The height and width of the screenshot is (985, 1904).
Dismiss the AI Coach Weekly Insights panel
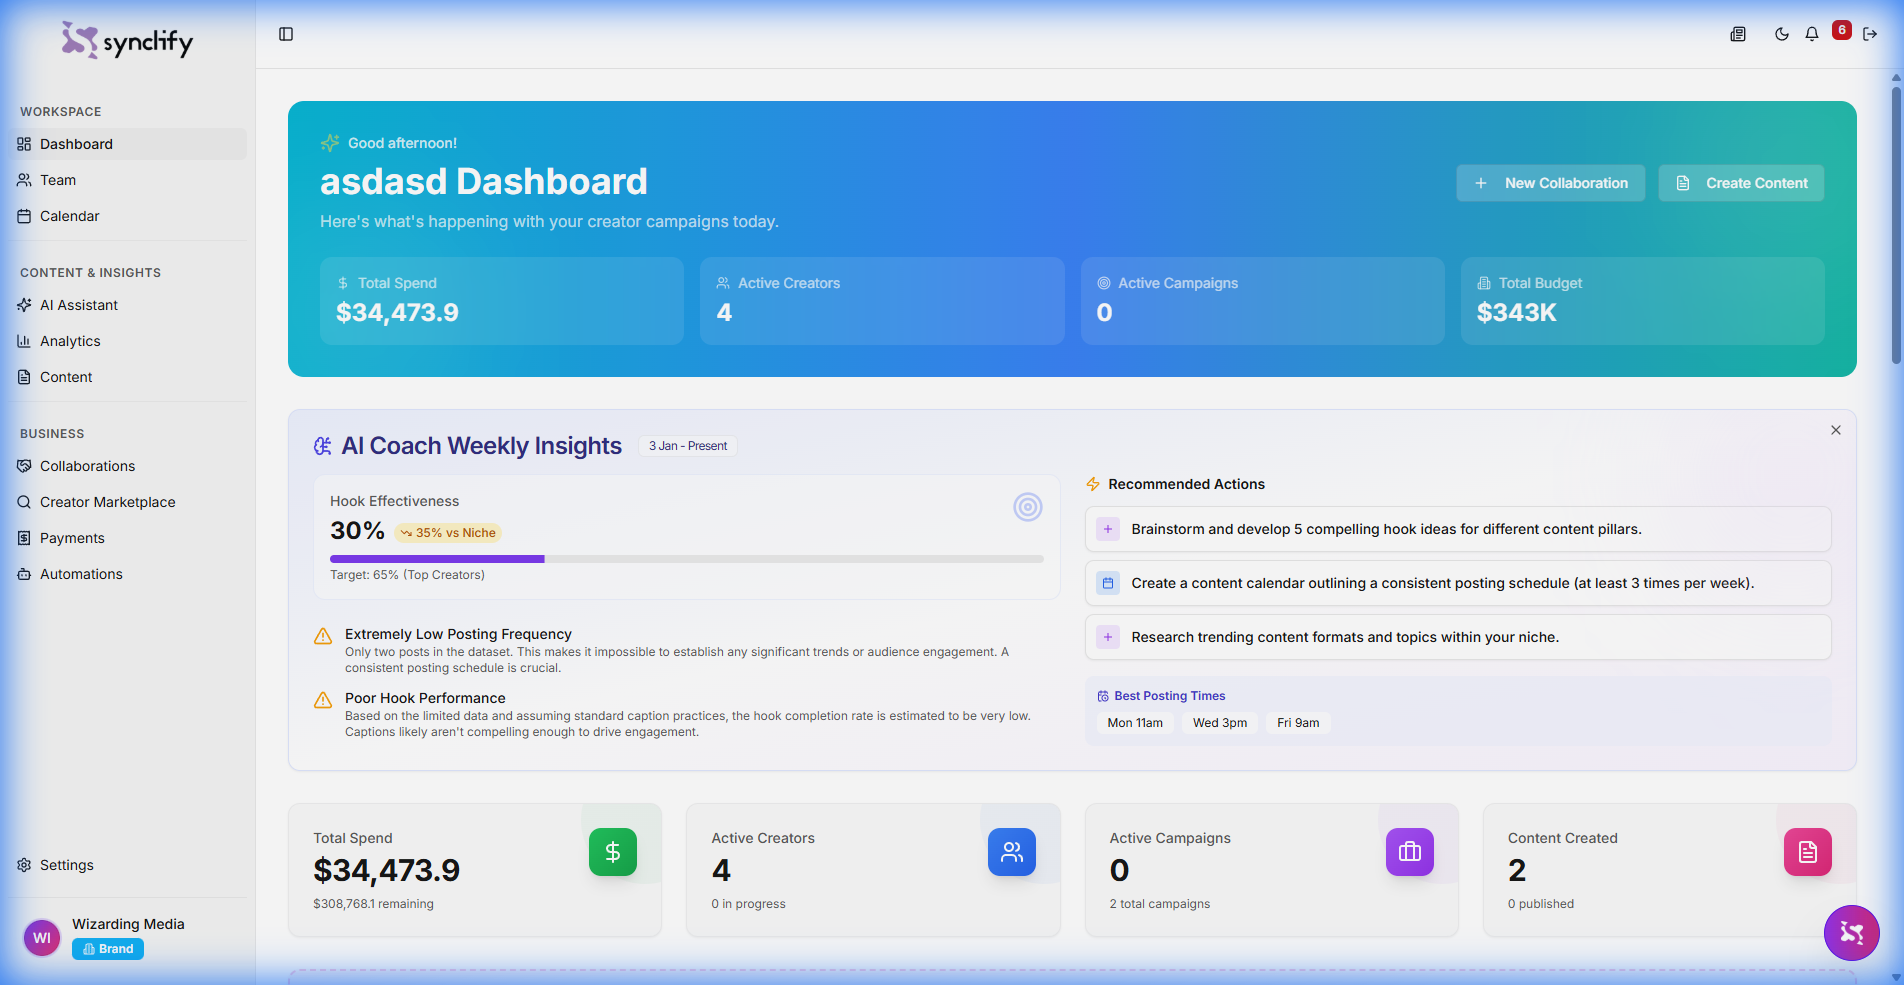[1835, 430]
